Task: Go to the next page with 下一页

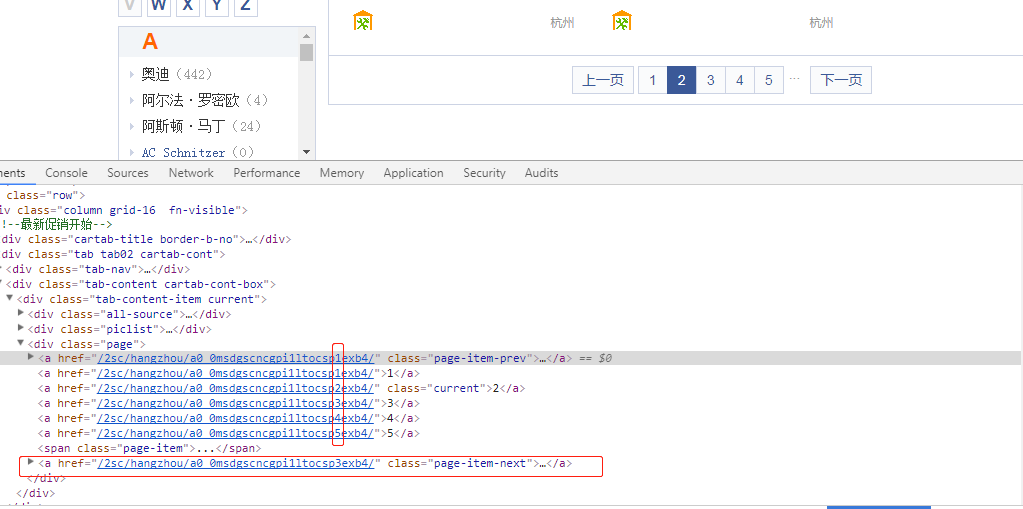Action: tap(841, 81)
